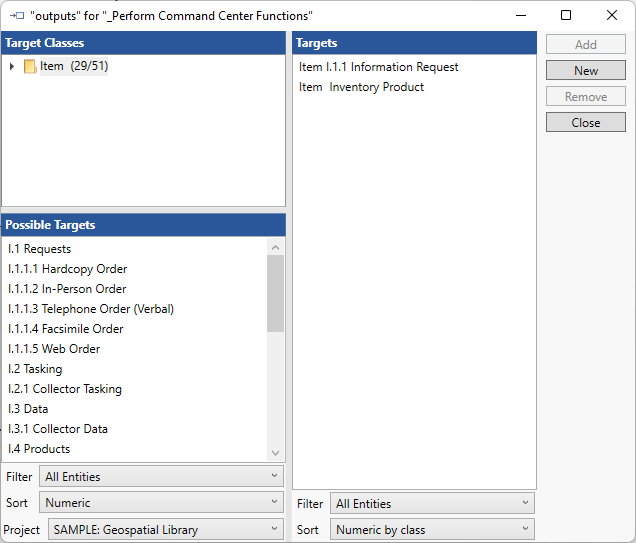
Task: Select I.1.1.5 Web Order entry
Action: tap(54, 349)
